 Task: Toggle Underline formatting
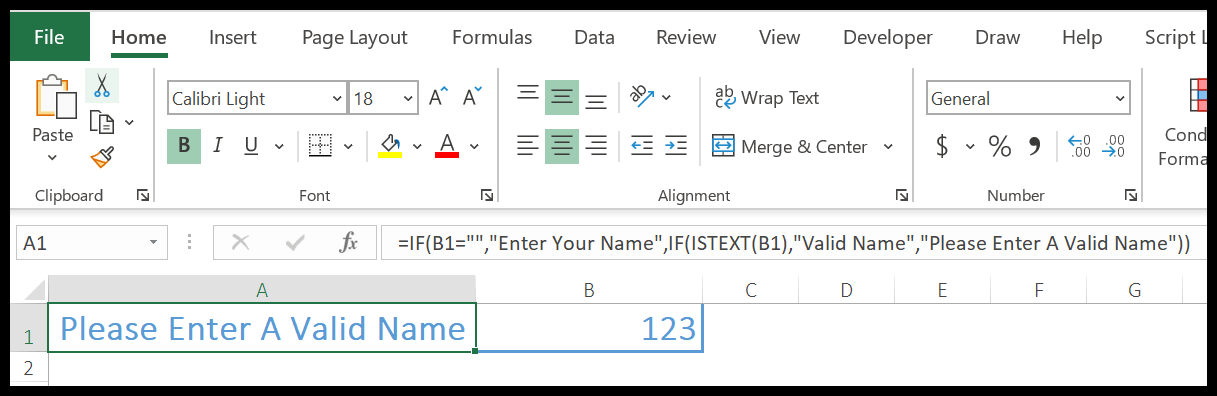(x=250, y=146)
